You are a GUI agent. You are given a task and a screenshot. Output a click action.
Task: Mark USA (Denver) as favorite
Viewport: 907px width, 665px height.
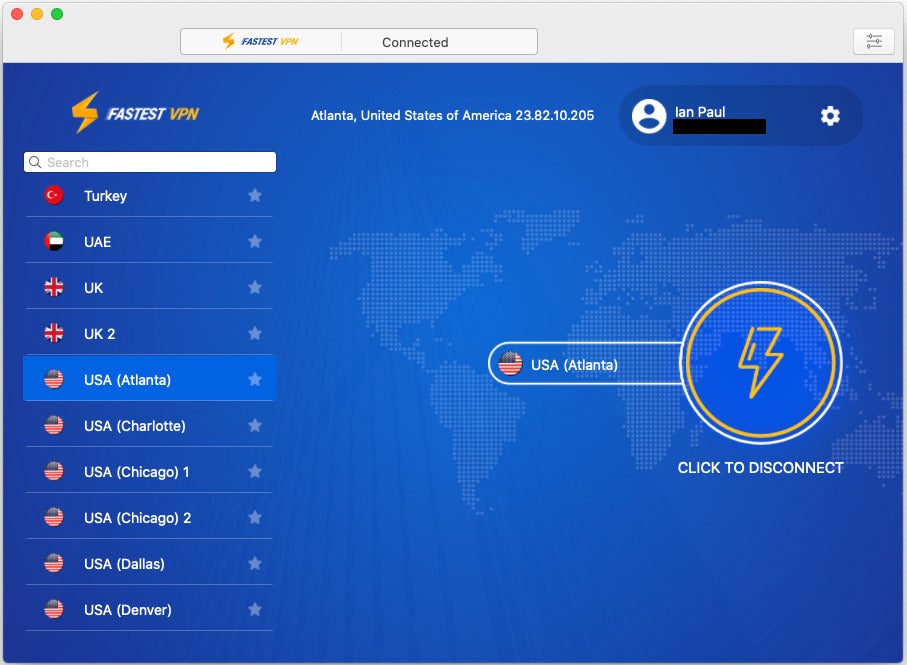coord(255,609)
